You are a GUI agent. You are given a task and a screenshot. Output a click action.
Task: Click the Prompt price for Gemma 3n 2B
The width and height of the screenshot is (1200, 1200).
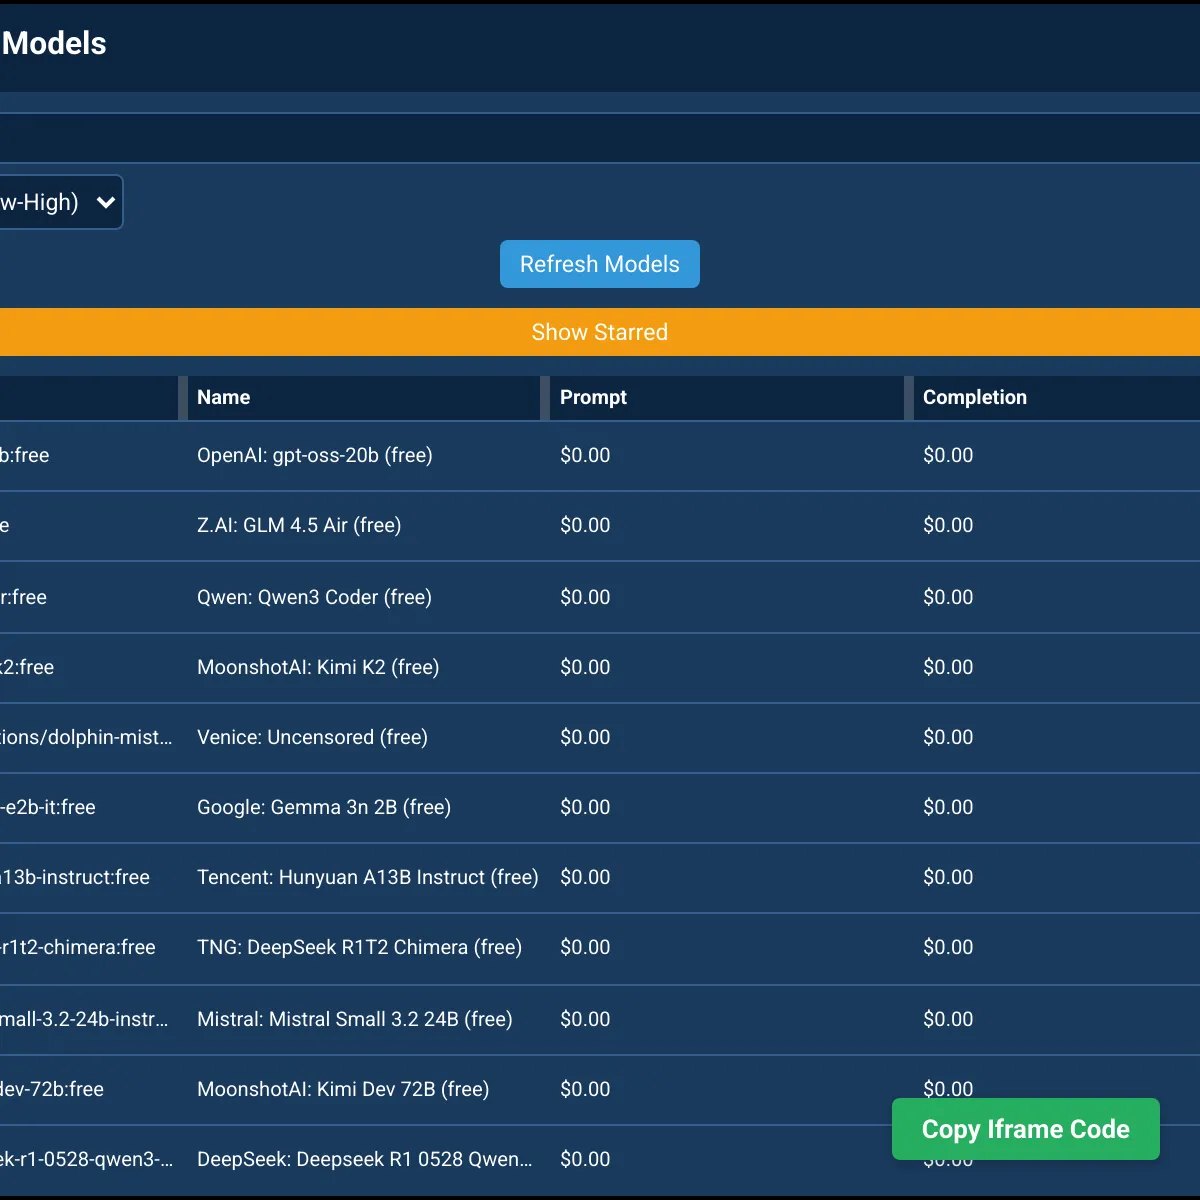[x=585, y=807]
